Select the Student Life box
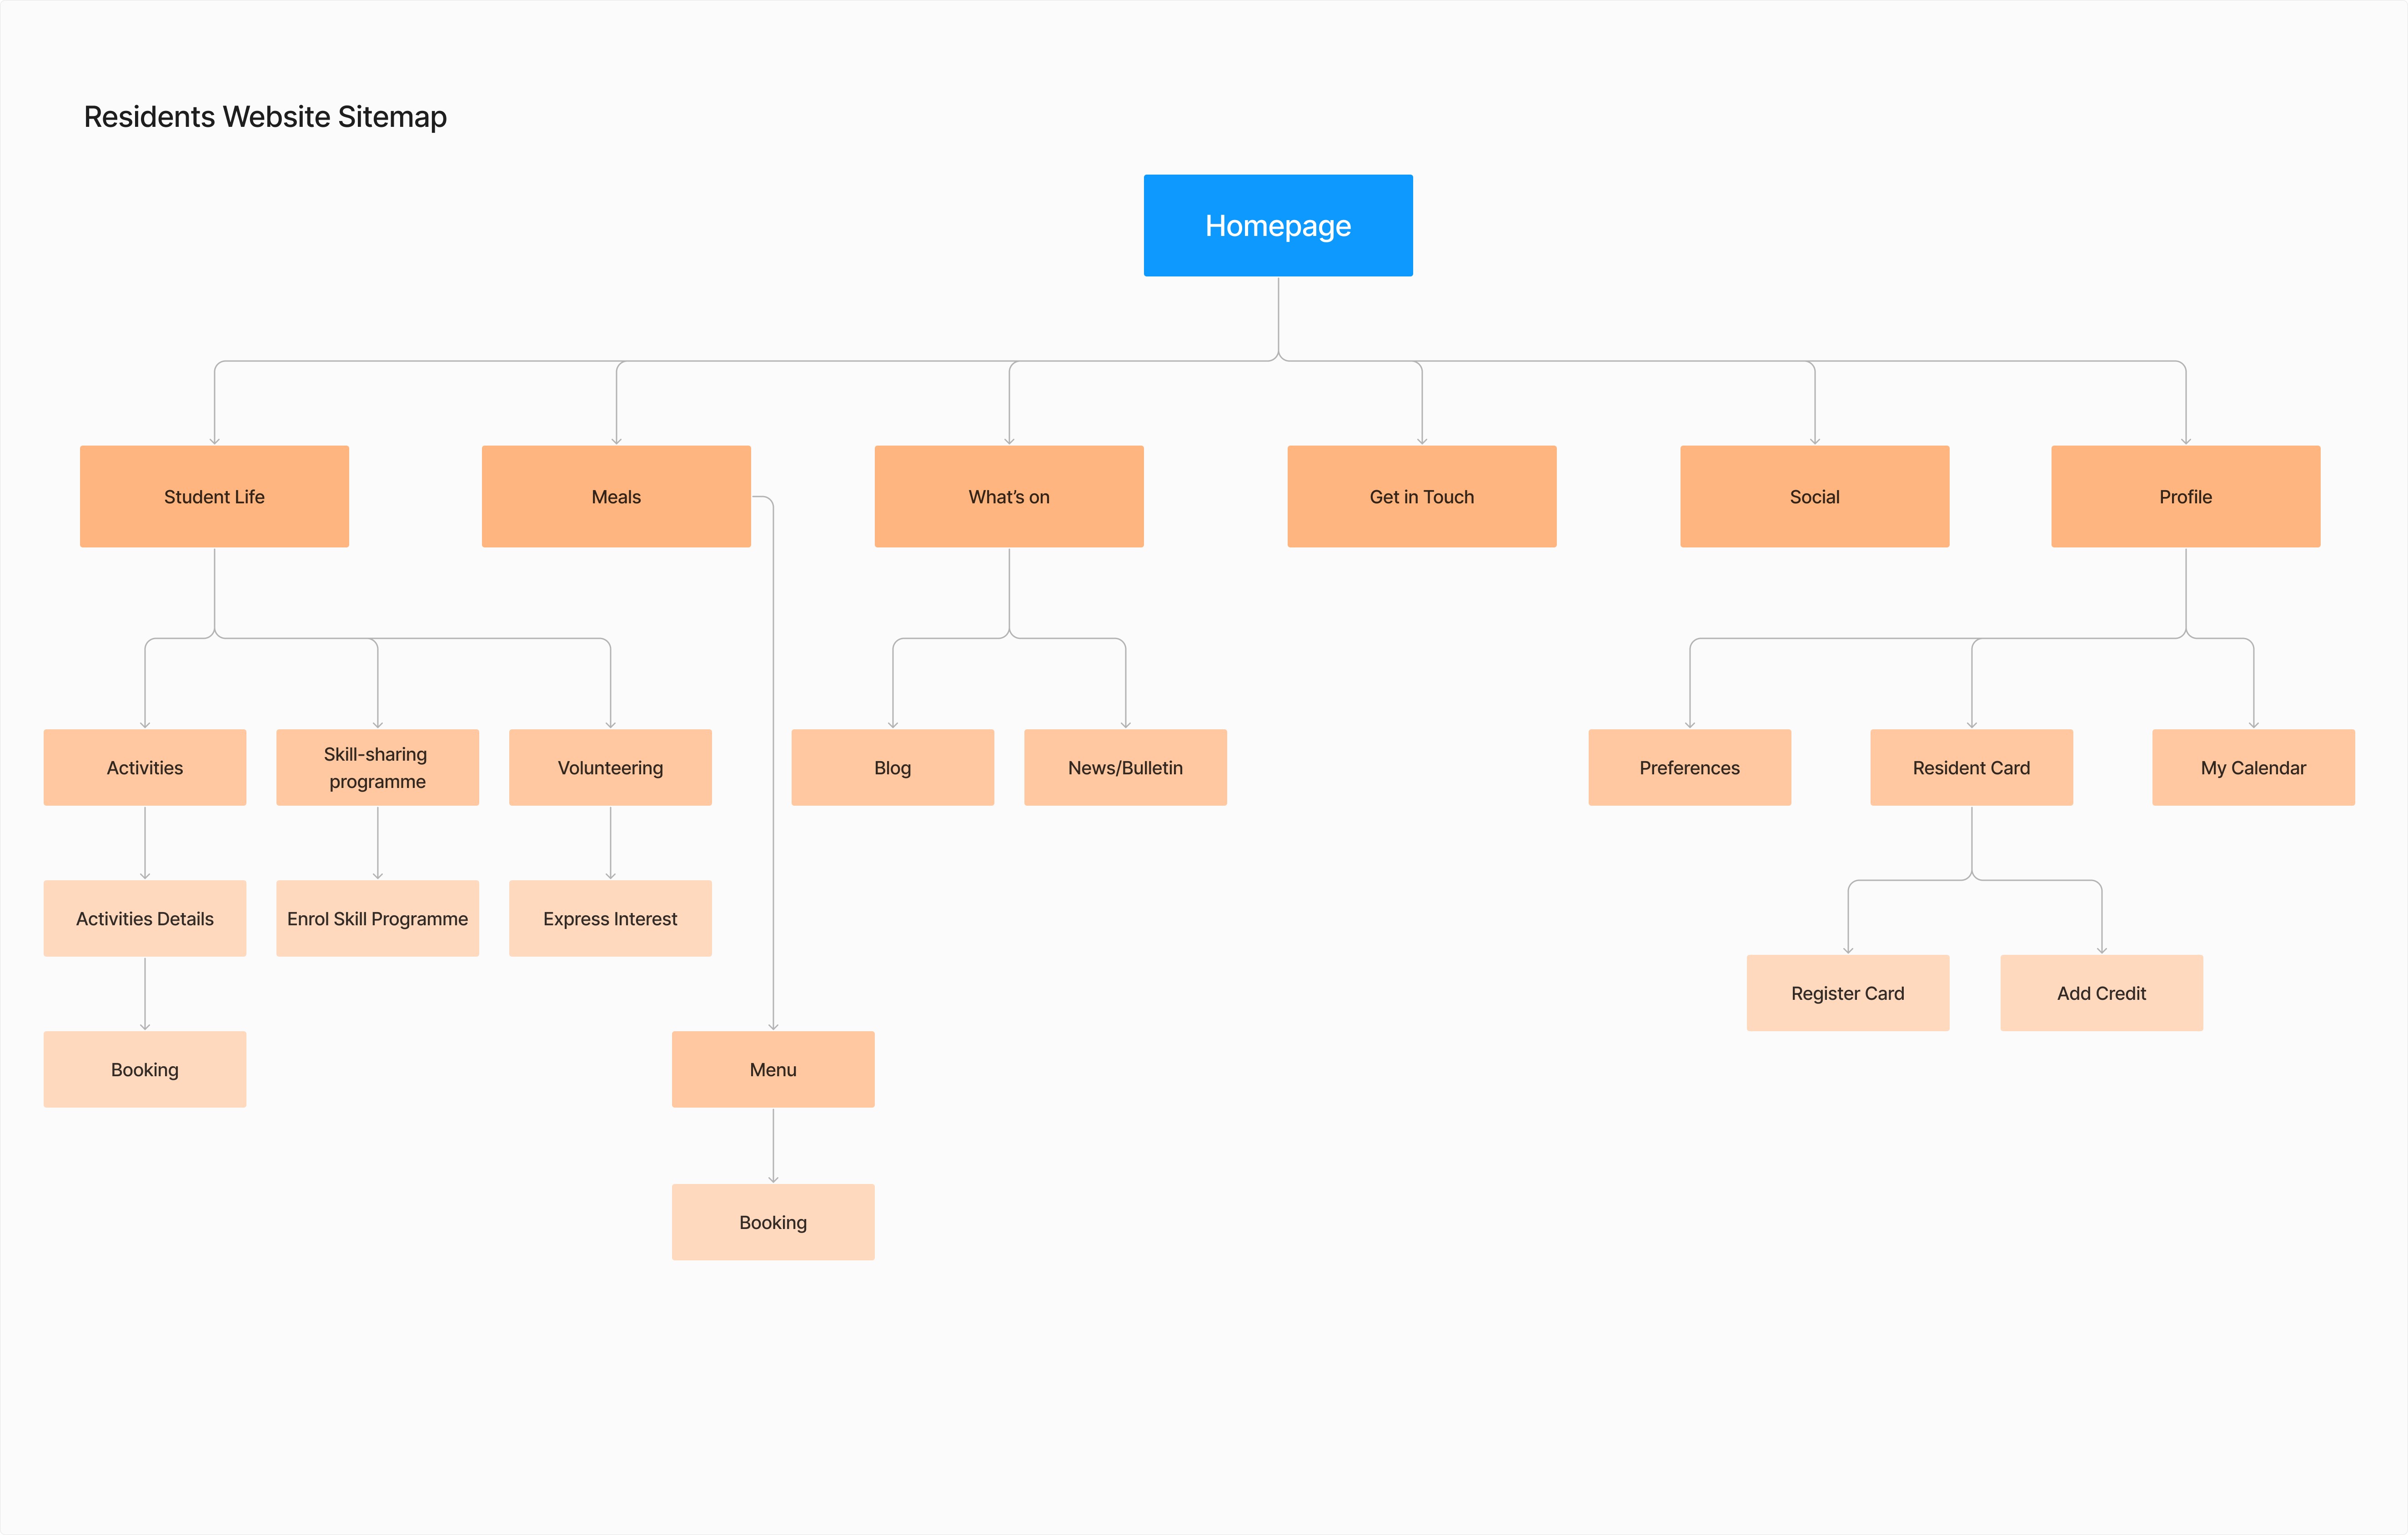This screenshot has width=2408, height=1535. click(x=214, y=496)
